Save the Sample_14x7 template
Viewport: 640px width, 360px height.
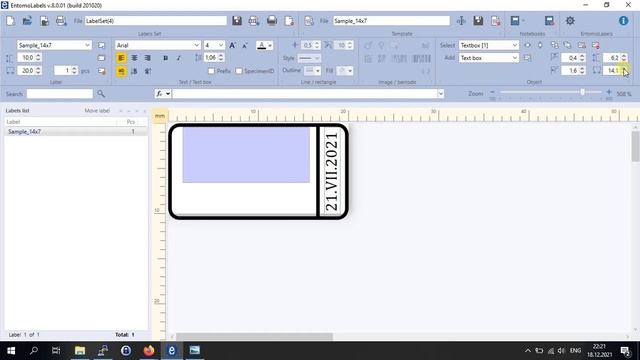pos(478,21)
